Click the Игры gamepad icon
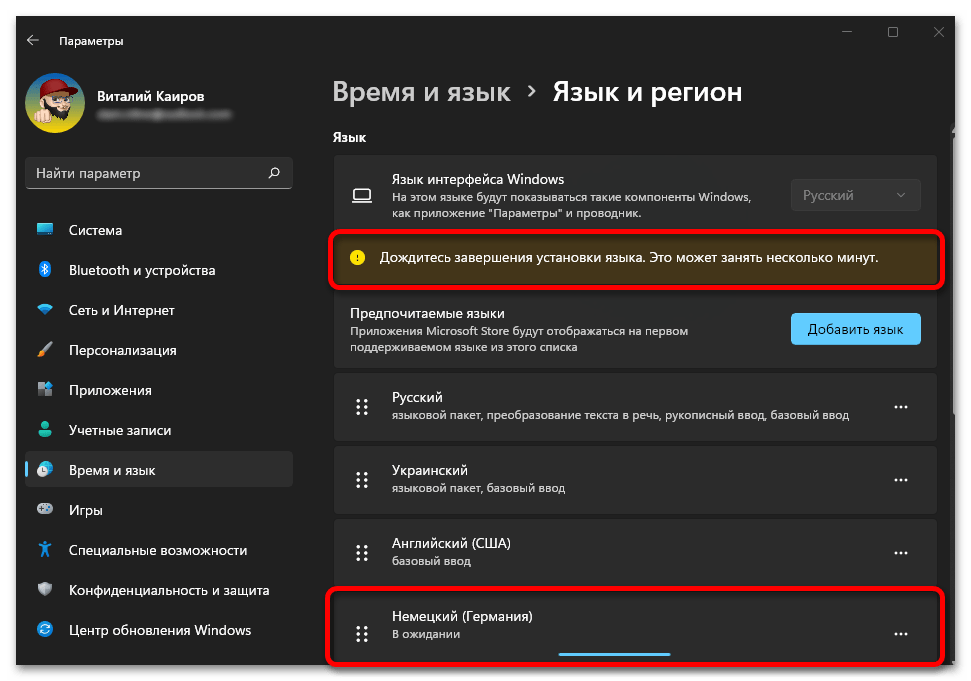This screenshot has height=681, width=971. (45, 510)
